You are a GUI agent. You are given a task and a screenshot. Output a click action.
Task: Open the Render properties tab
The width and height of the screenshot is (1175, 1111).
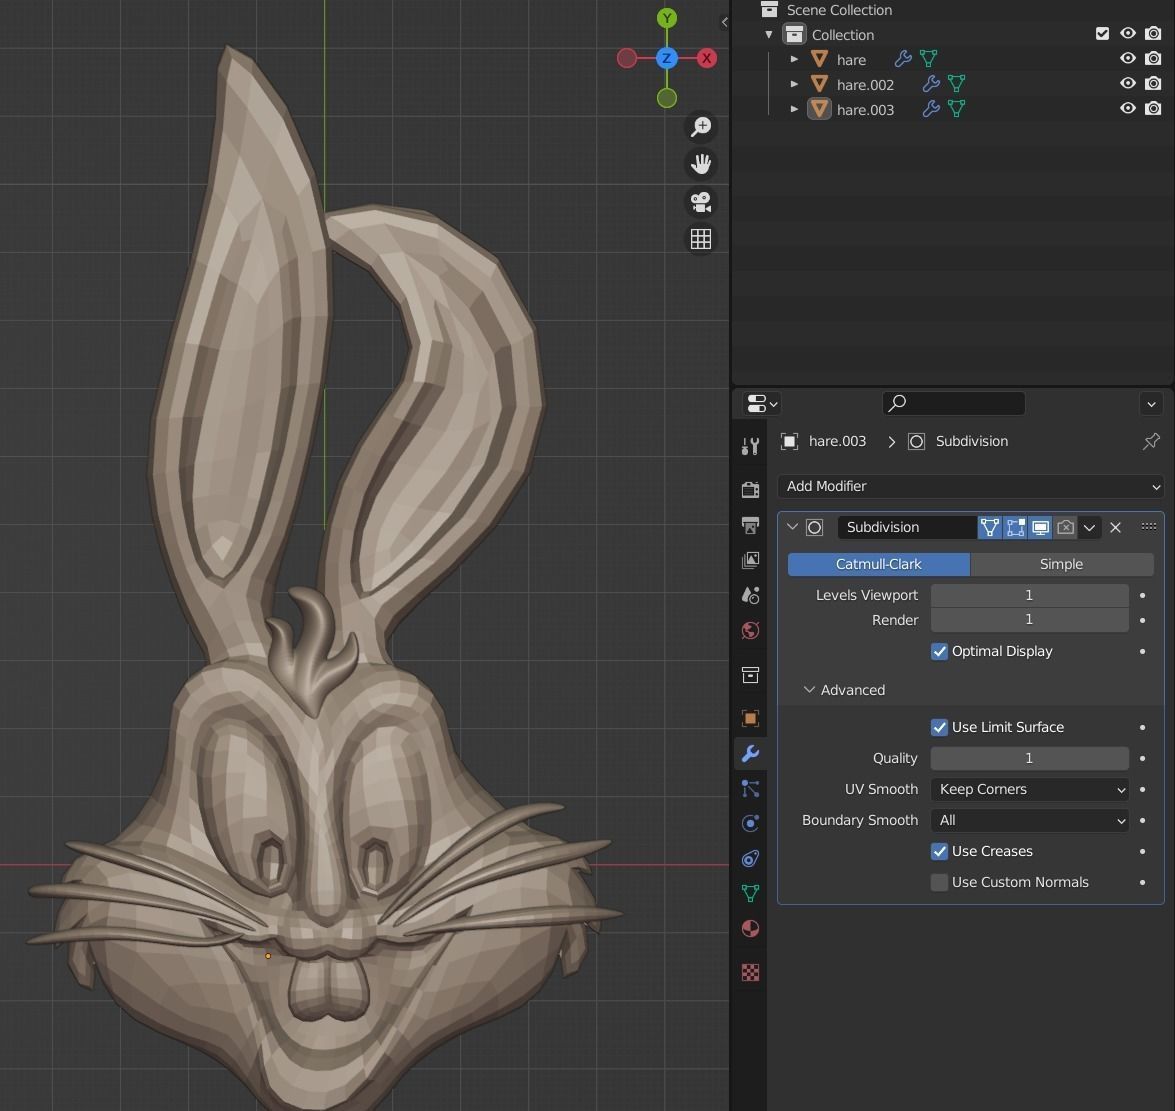click(x=750, y=489)
